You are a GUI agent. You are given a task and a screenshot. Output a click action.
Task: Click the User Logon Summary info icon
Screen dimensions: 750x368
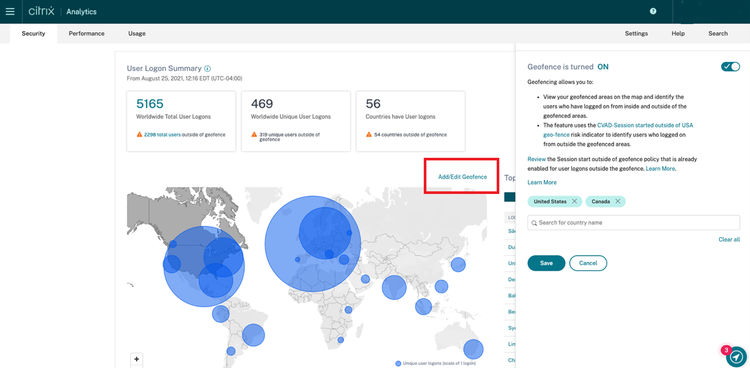click(x=208, y=68)
